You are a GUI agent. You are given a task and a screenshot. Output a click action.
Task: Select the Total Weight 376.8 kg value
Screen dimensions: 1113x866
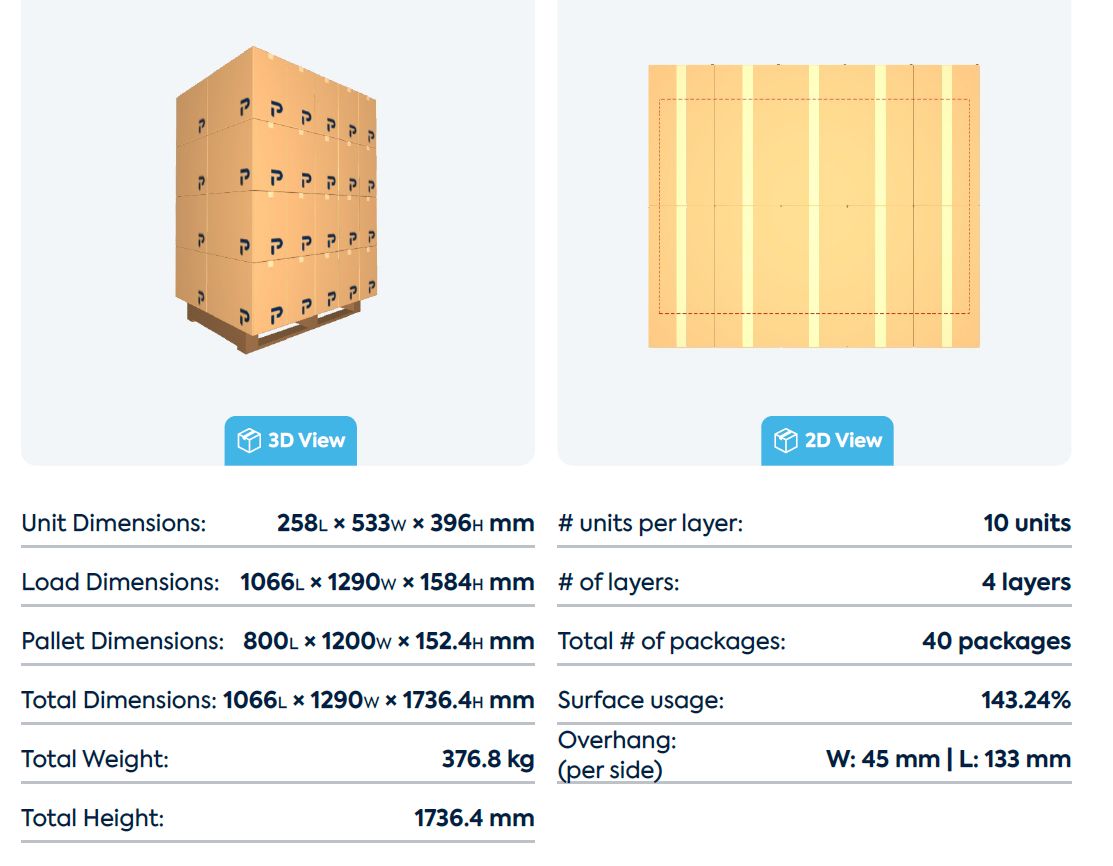point(488,759)
